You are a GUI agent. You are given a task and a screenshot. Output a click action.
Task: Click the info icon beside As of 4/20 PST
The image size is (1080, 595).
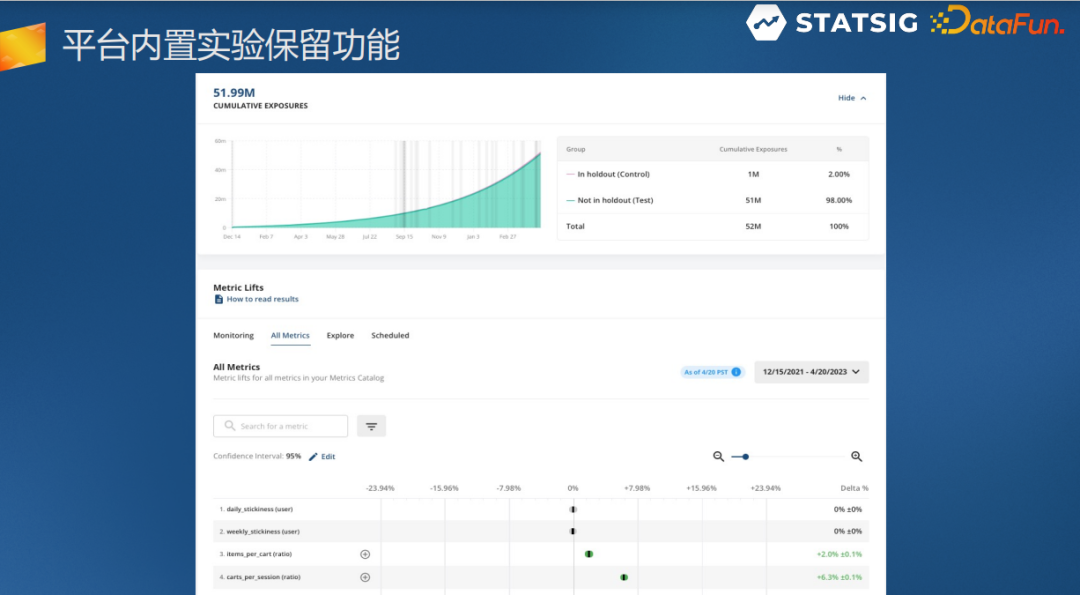(736, 372)
